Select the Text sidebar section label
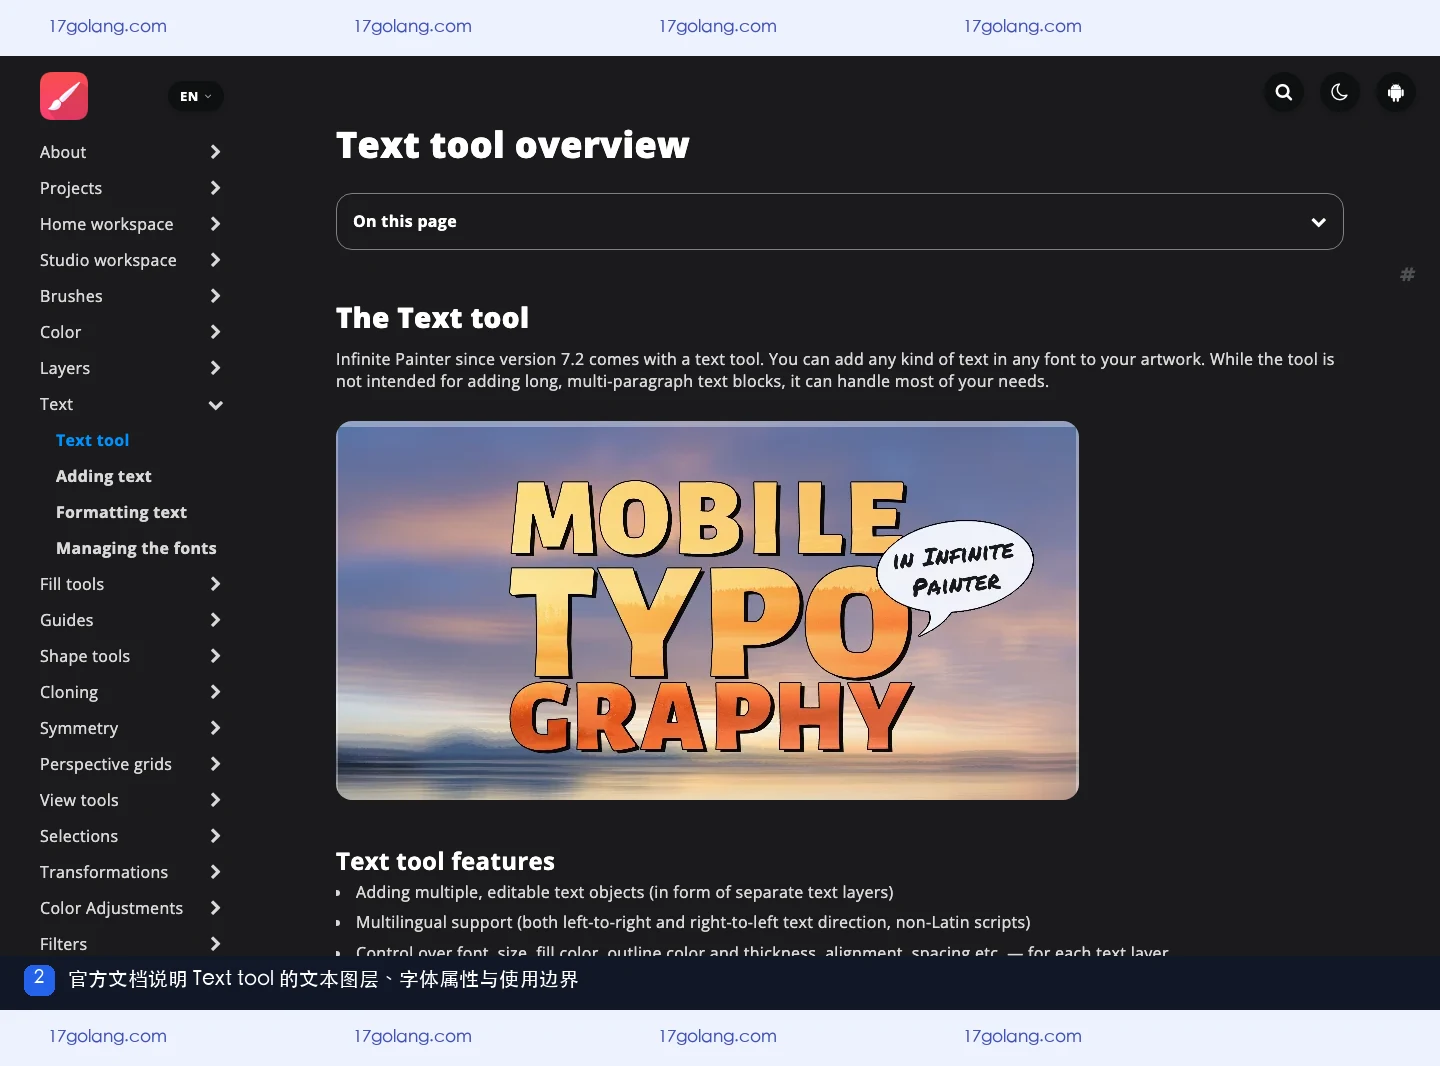1440x1066 pixels. pos(57,404)
